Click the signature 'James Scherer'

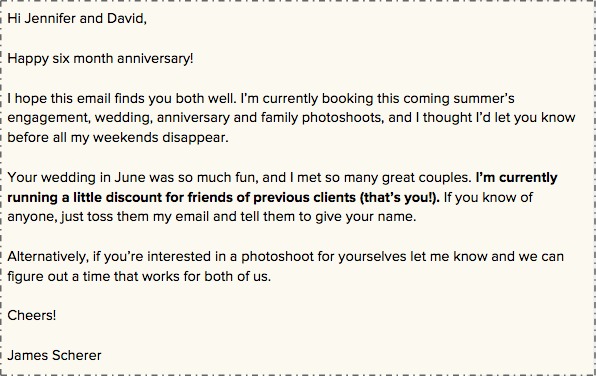click(54, 355)
